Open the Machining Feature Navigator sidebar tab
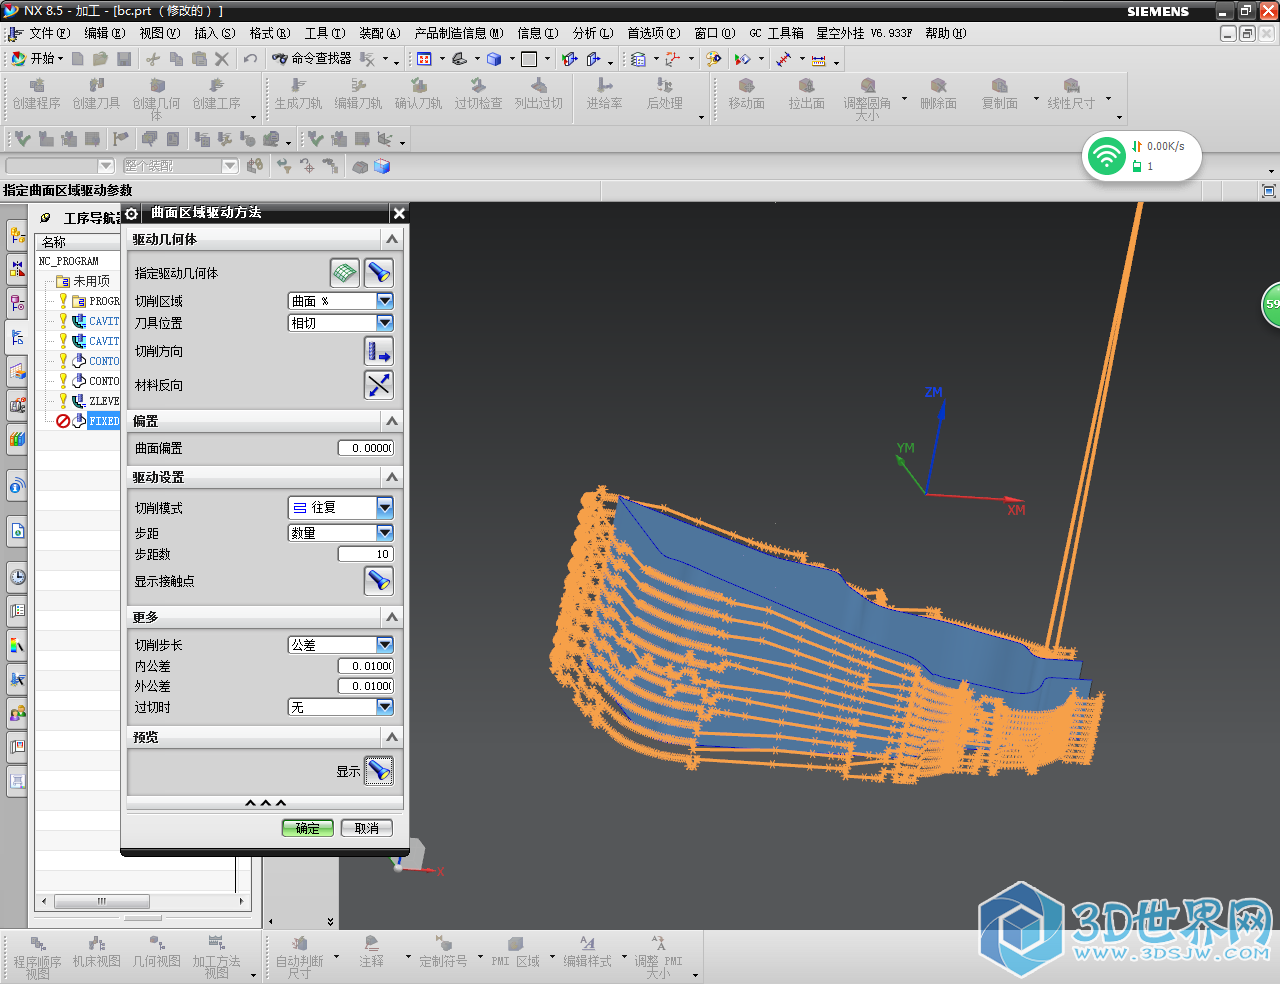 coord(17,371)
